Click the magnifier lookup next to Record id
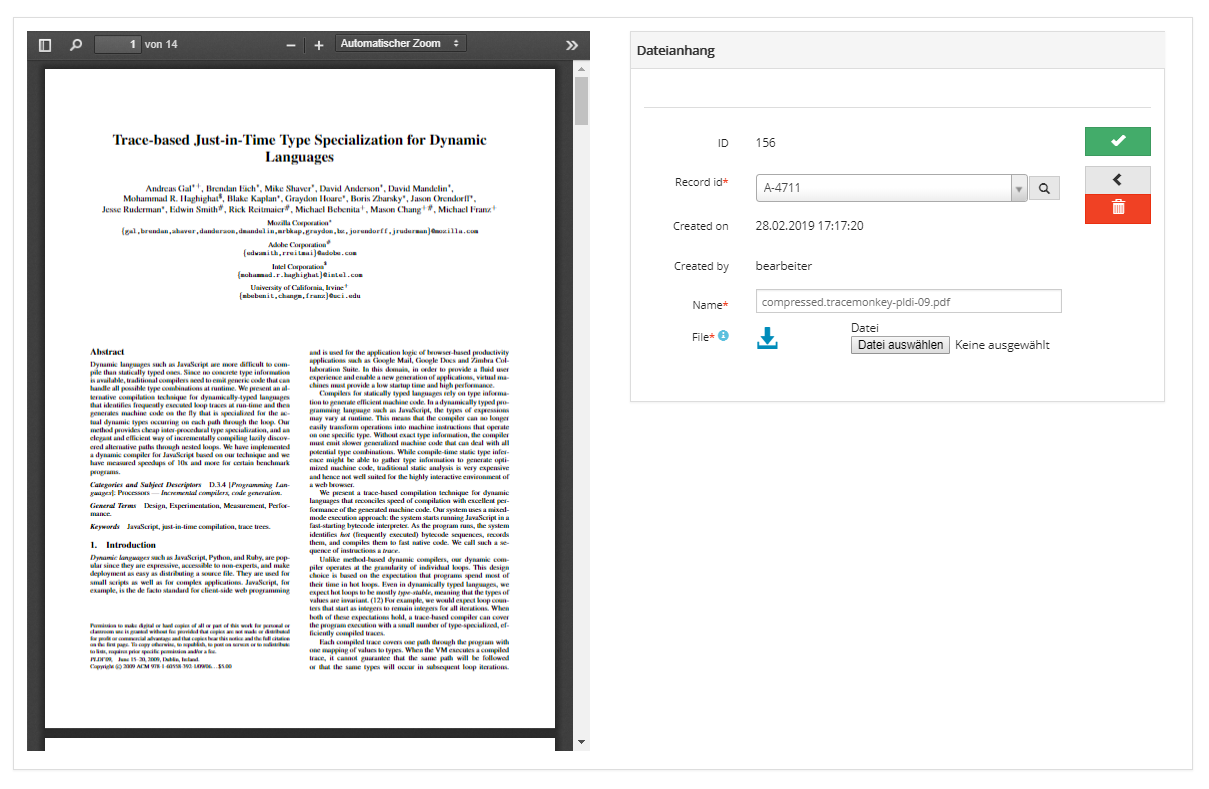The image size is (1209, 789). point(1043,187)
